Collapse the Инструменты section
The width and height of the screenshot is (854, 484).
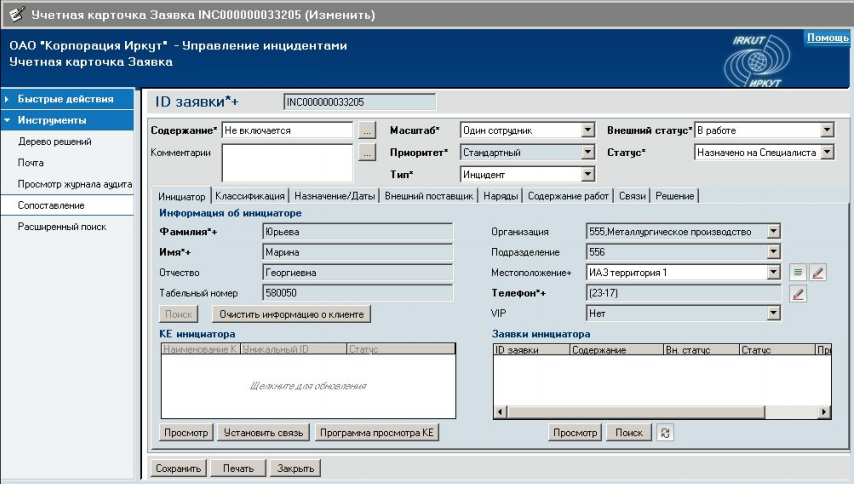(x=67, y=120)
